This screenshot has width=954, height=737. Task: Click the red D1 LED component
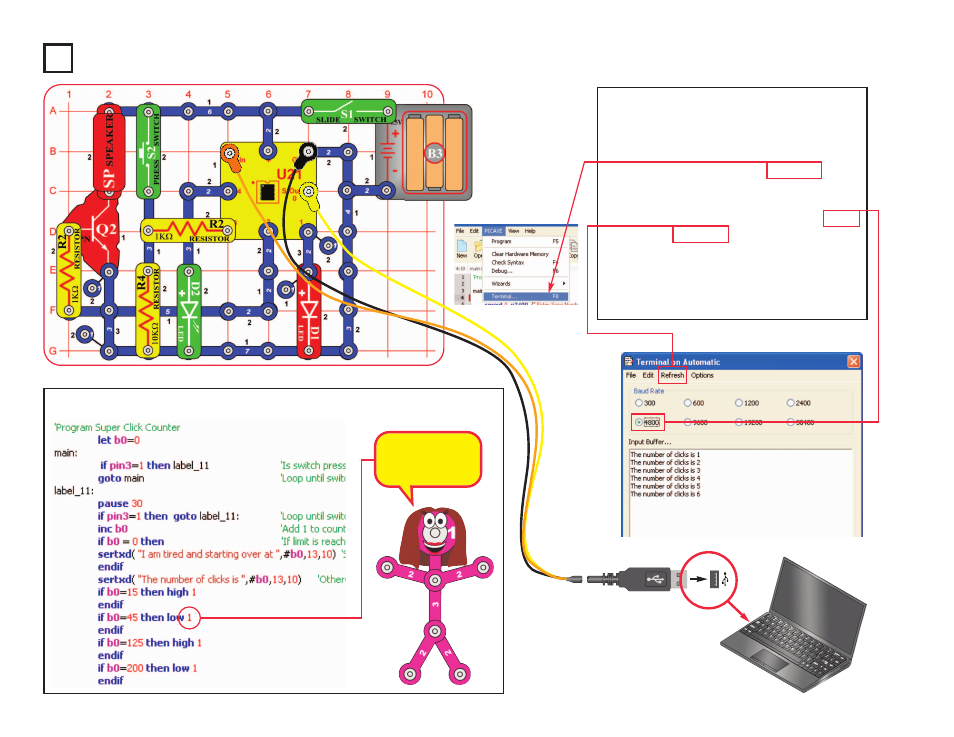coord(309,311)
